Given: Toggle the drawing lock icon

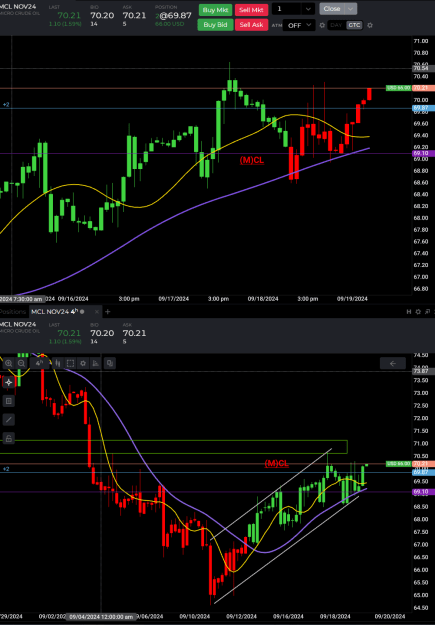Looking at the screenshot, I should pyautogui.click(x=8, y=438).
